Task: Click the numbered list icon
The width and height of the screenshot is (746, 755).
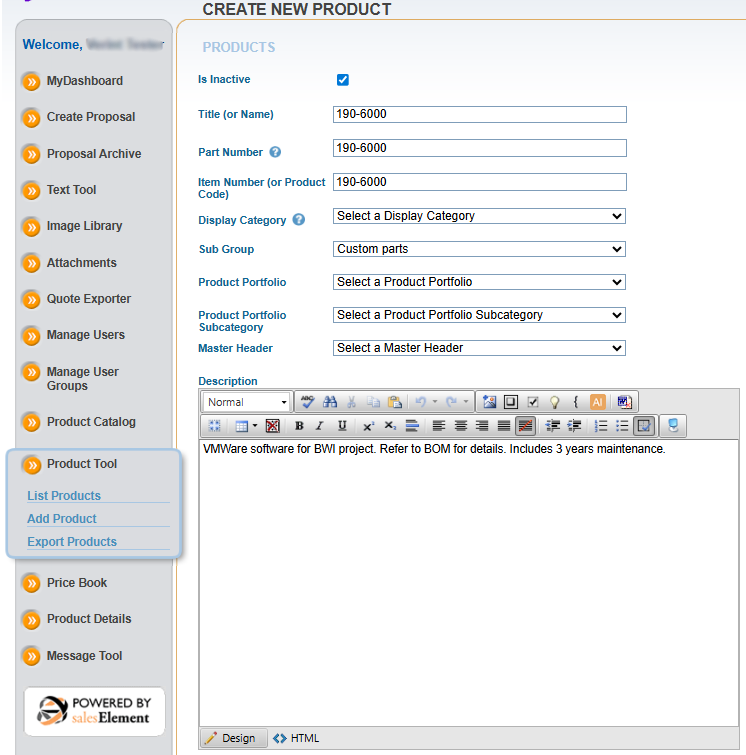Action: 600,426
